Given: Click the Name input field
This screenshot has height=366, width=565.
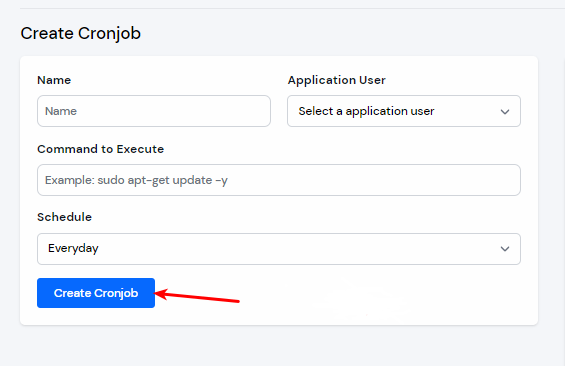Looking at the screenshot, I should (x=154, y=111).
